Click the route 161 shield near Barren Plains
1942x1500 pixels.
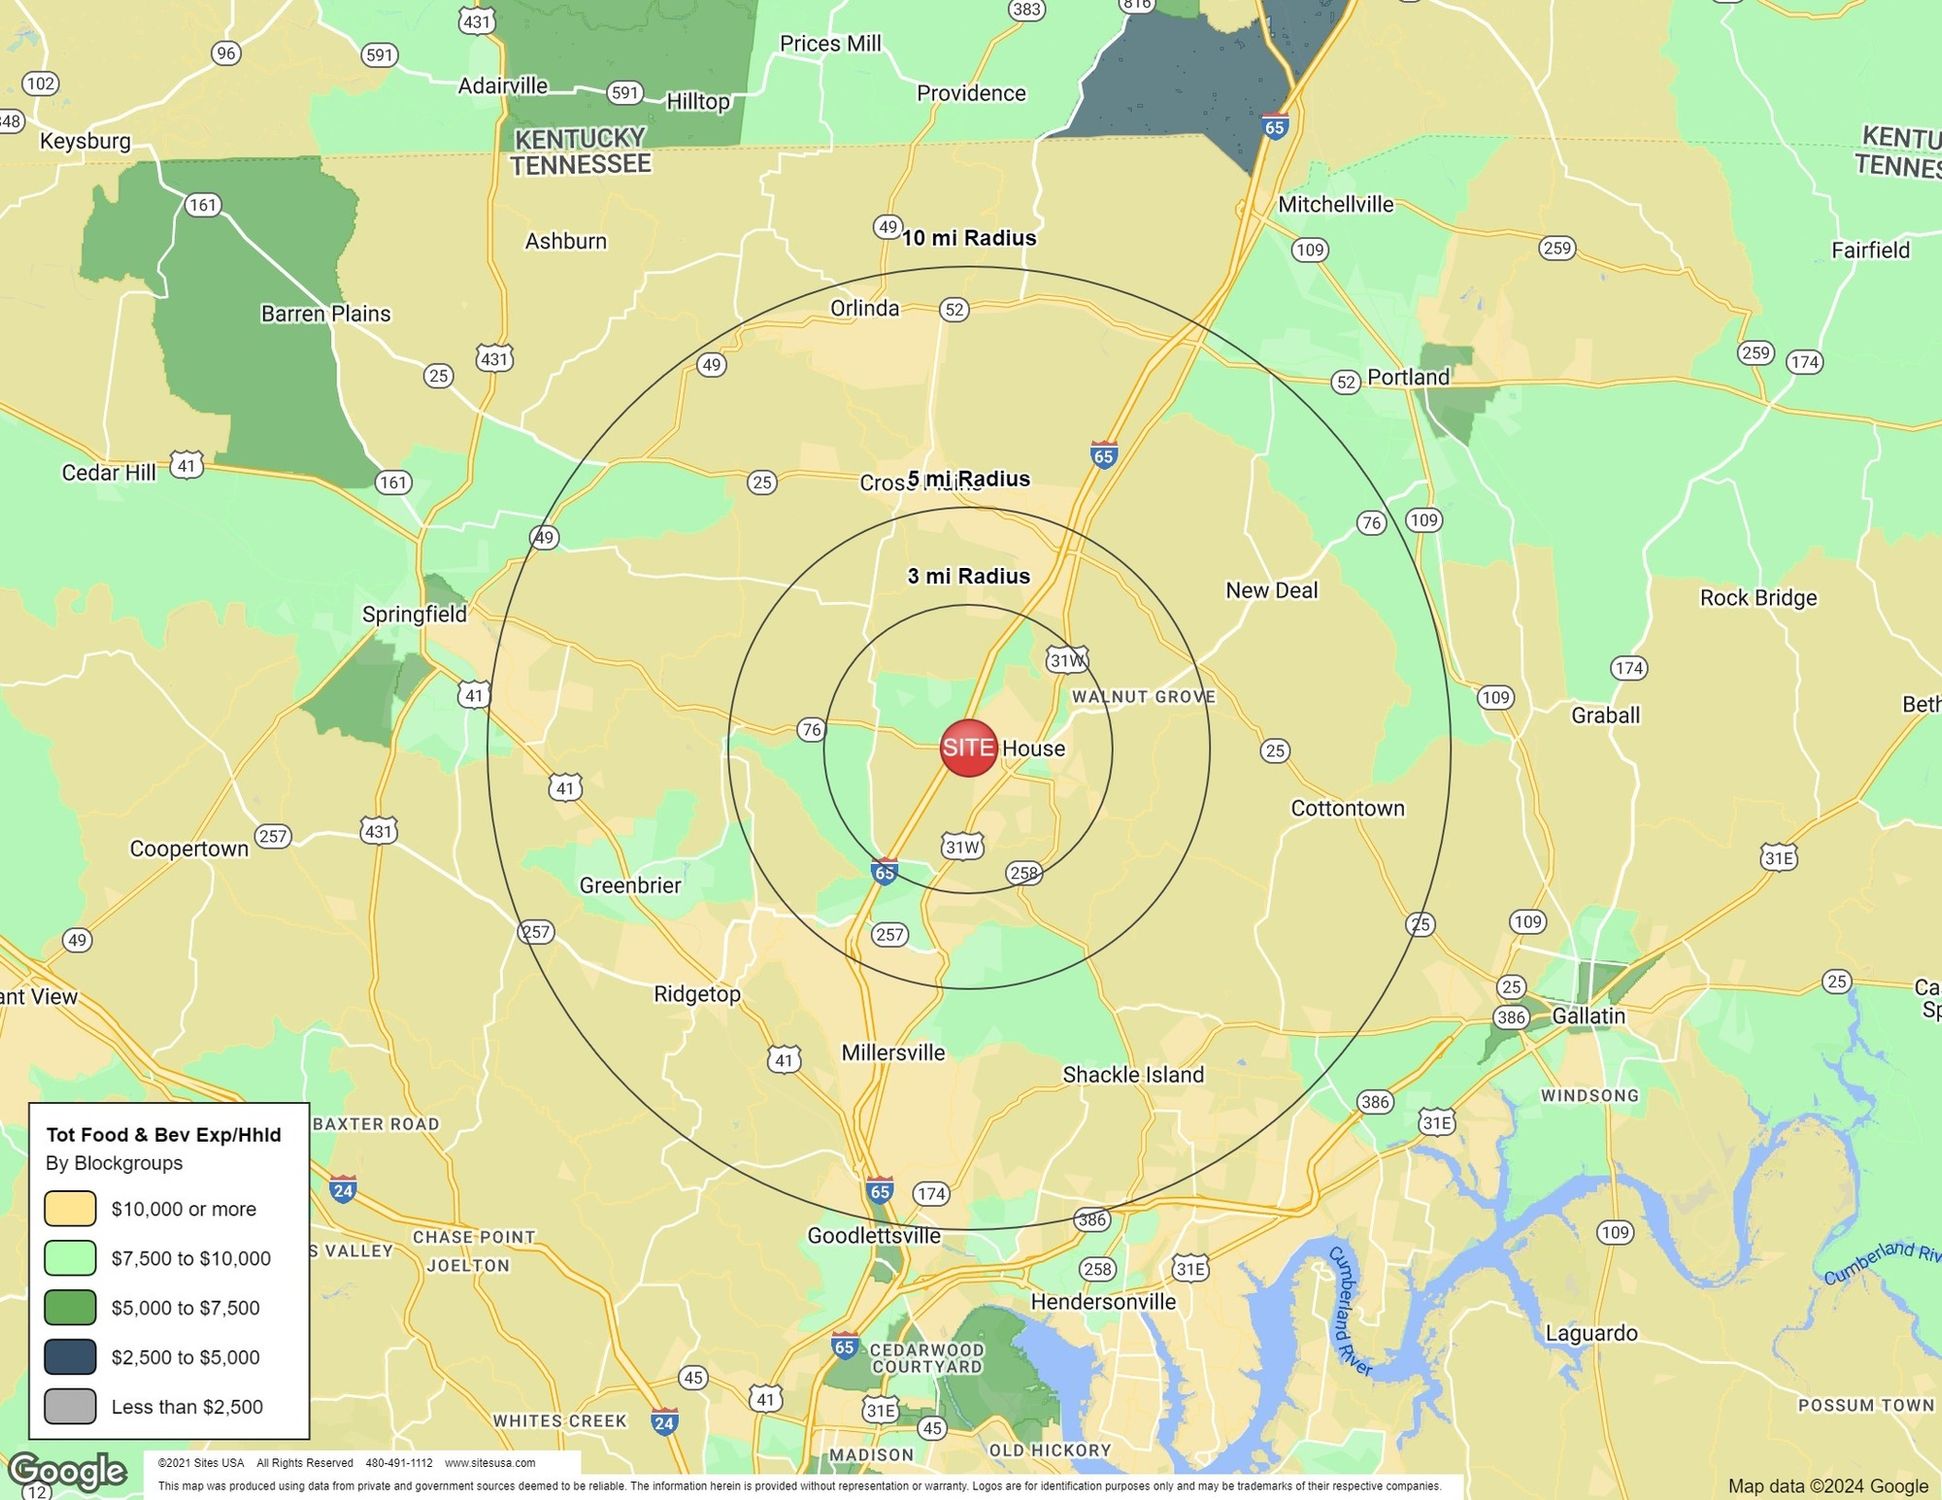coord(202,205)
